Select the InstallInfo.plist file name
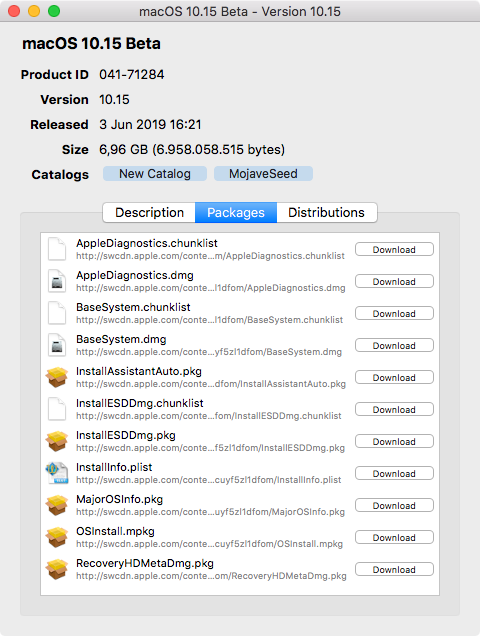The height and width of the screenshot is (636, 480). coord(114,467)
